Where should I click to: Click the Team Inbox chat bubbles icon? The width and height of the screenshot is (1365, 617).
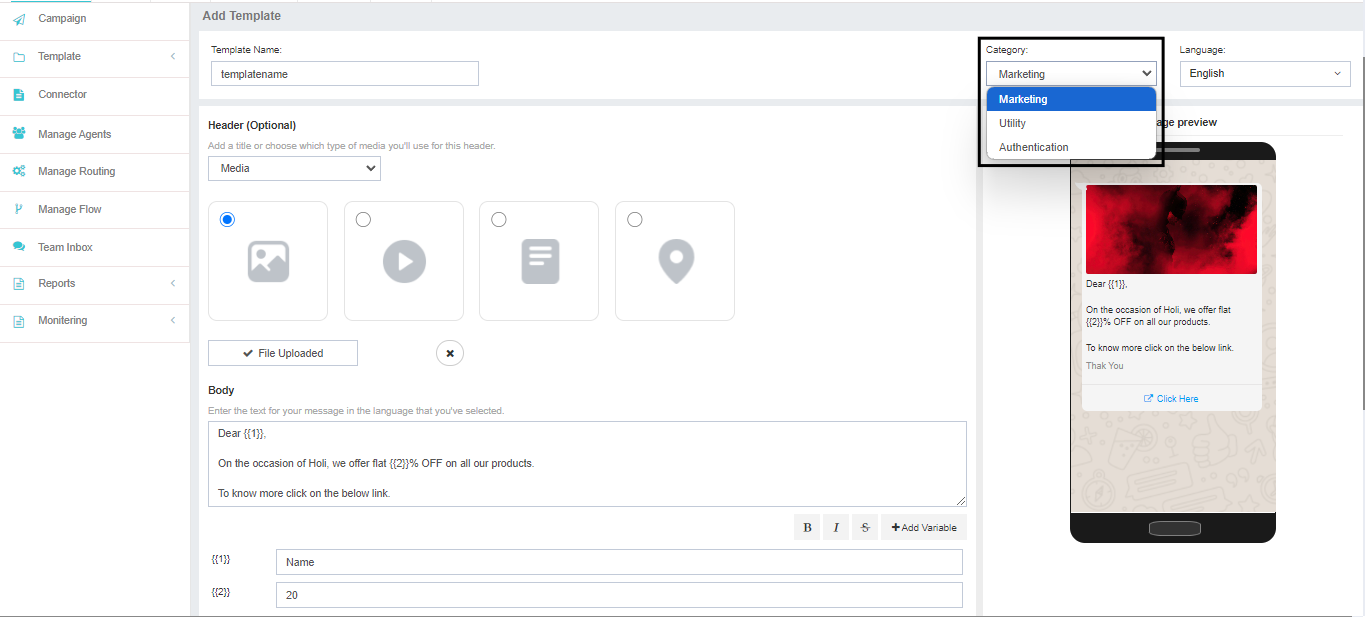click(19, 247)
